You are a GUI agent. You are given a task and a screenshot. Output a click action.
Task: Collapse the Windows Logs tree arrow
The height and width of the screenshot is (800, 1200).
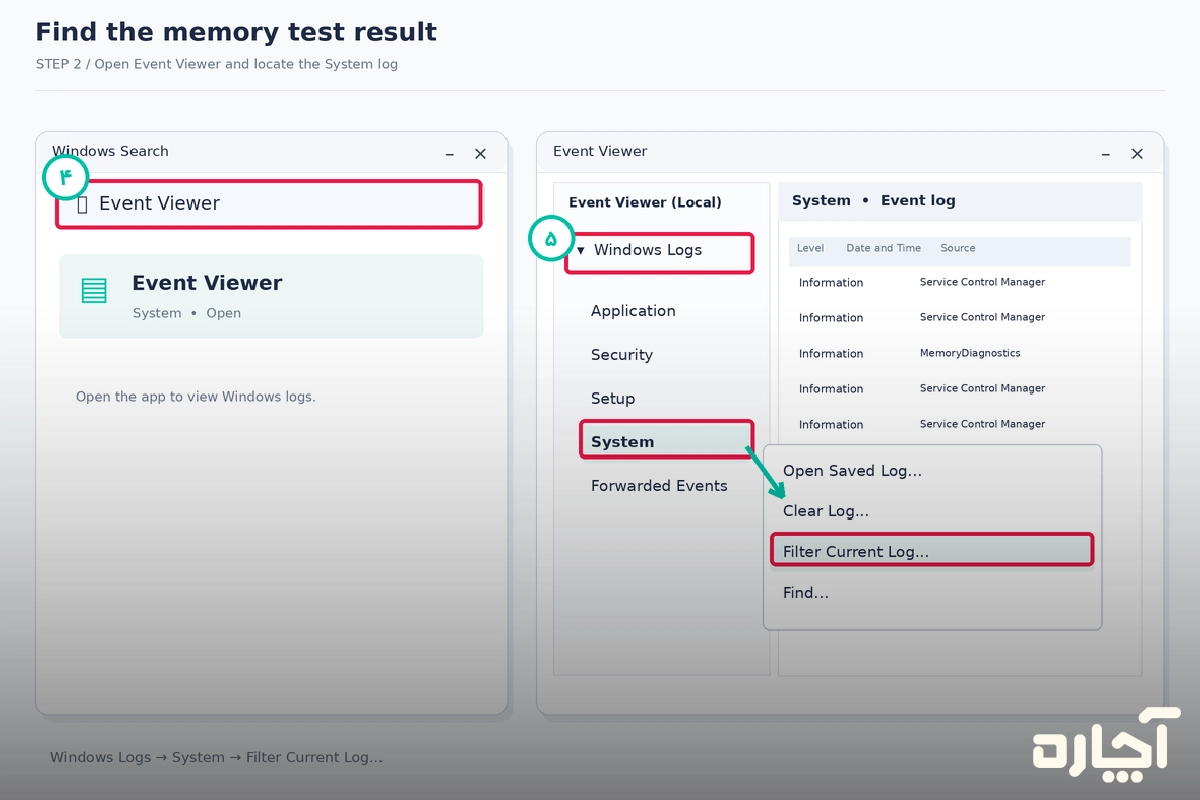(x=581, y=251)
